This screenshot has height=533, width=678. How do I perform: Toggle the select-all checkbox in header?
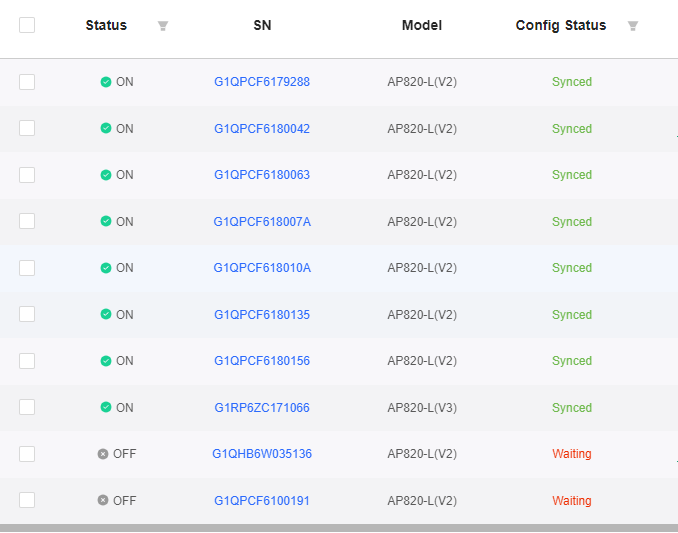click(x=27, y=25)
